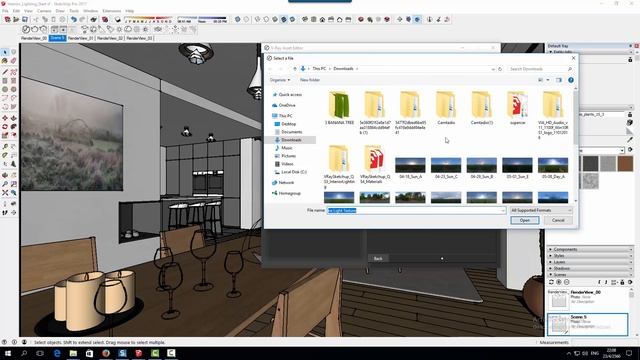This screenshot has width=640, height=360.
Task: Click the brown material swatch
Action: 625,164
